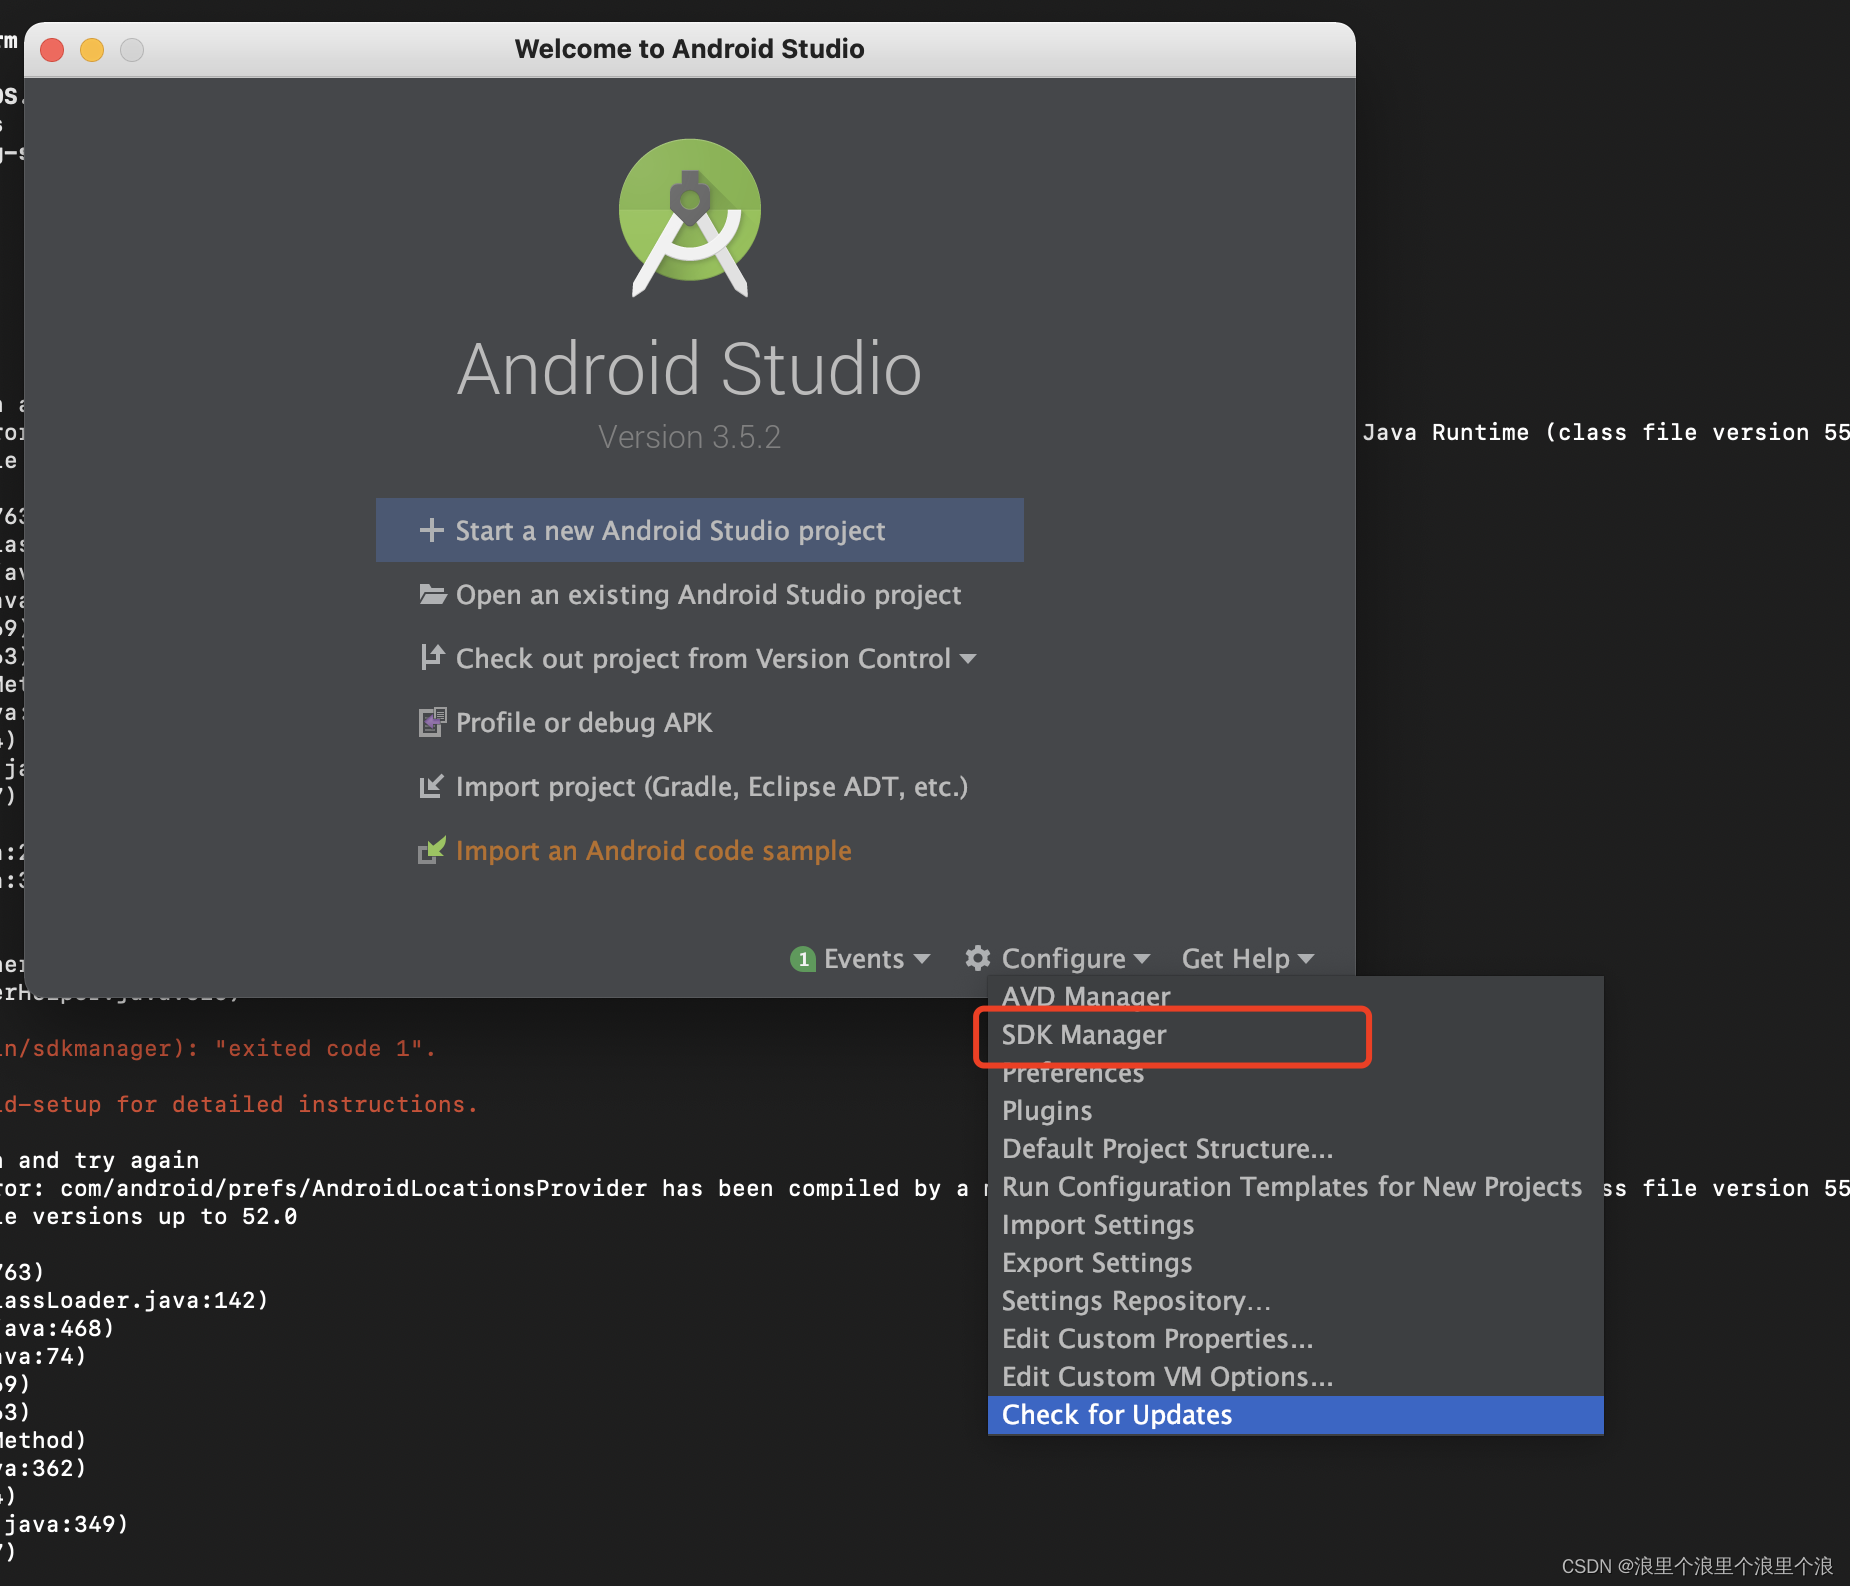Click the version control checkout icon
This screenshot has height=1586, width=1850.
(x=431, y=657)
